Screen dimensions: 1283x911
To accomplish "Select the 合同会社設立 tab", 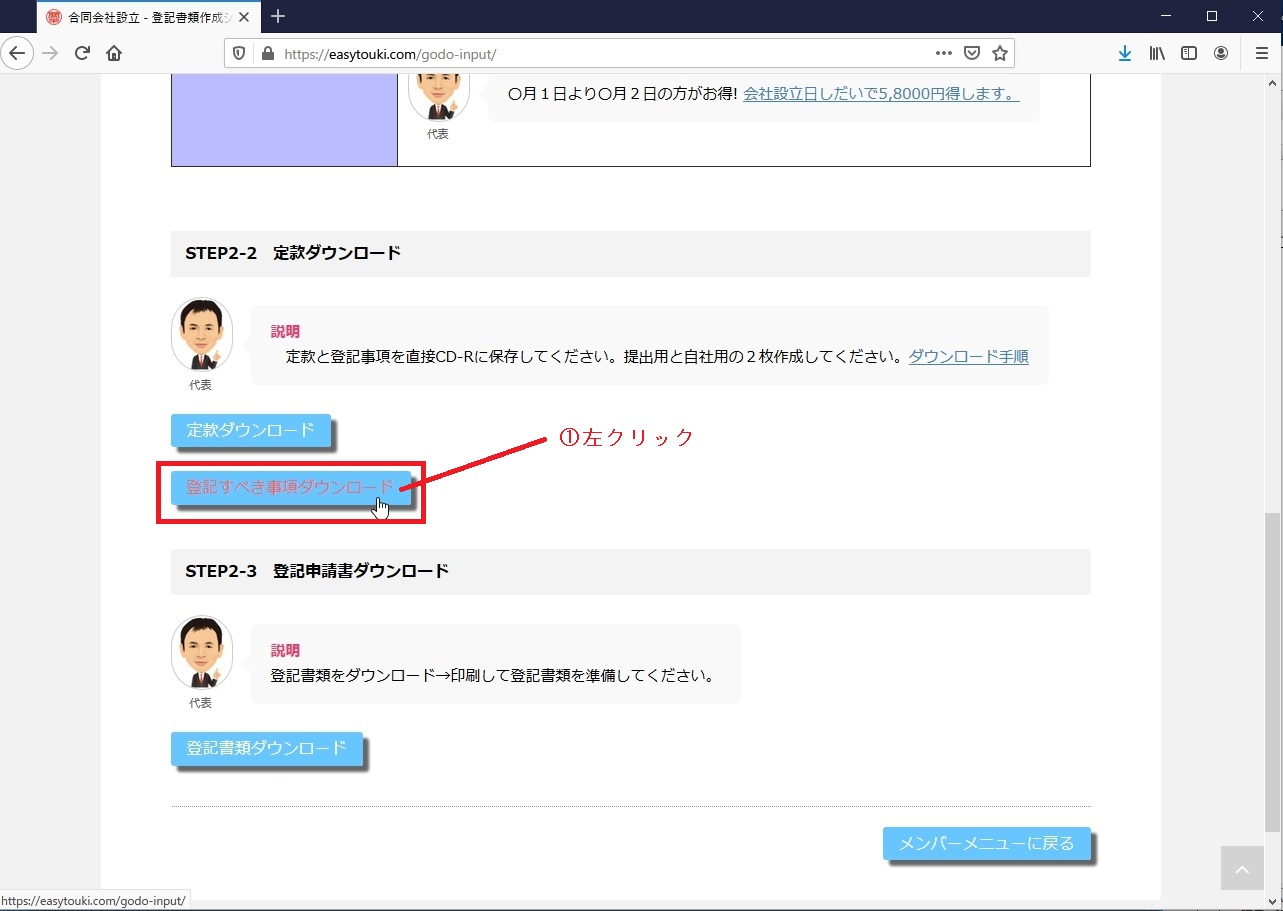I will click(x=145, y=17).
